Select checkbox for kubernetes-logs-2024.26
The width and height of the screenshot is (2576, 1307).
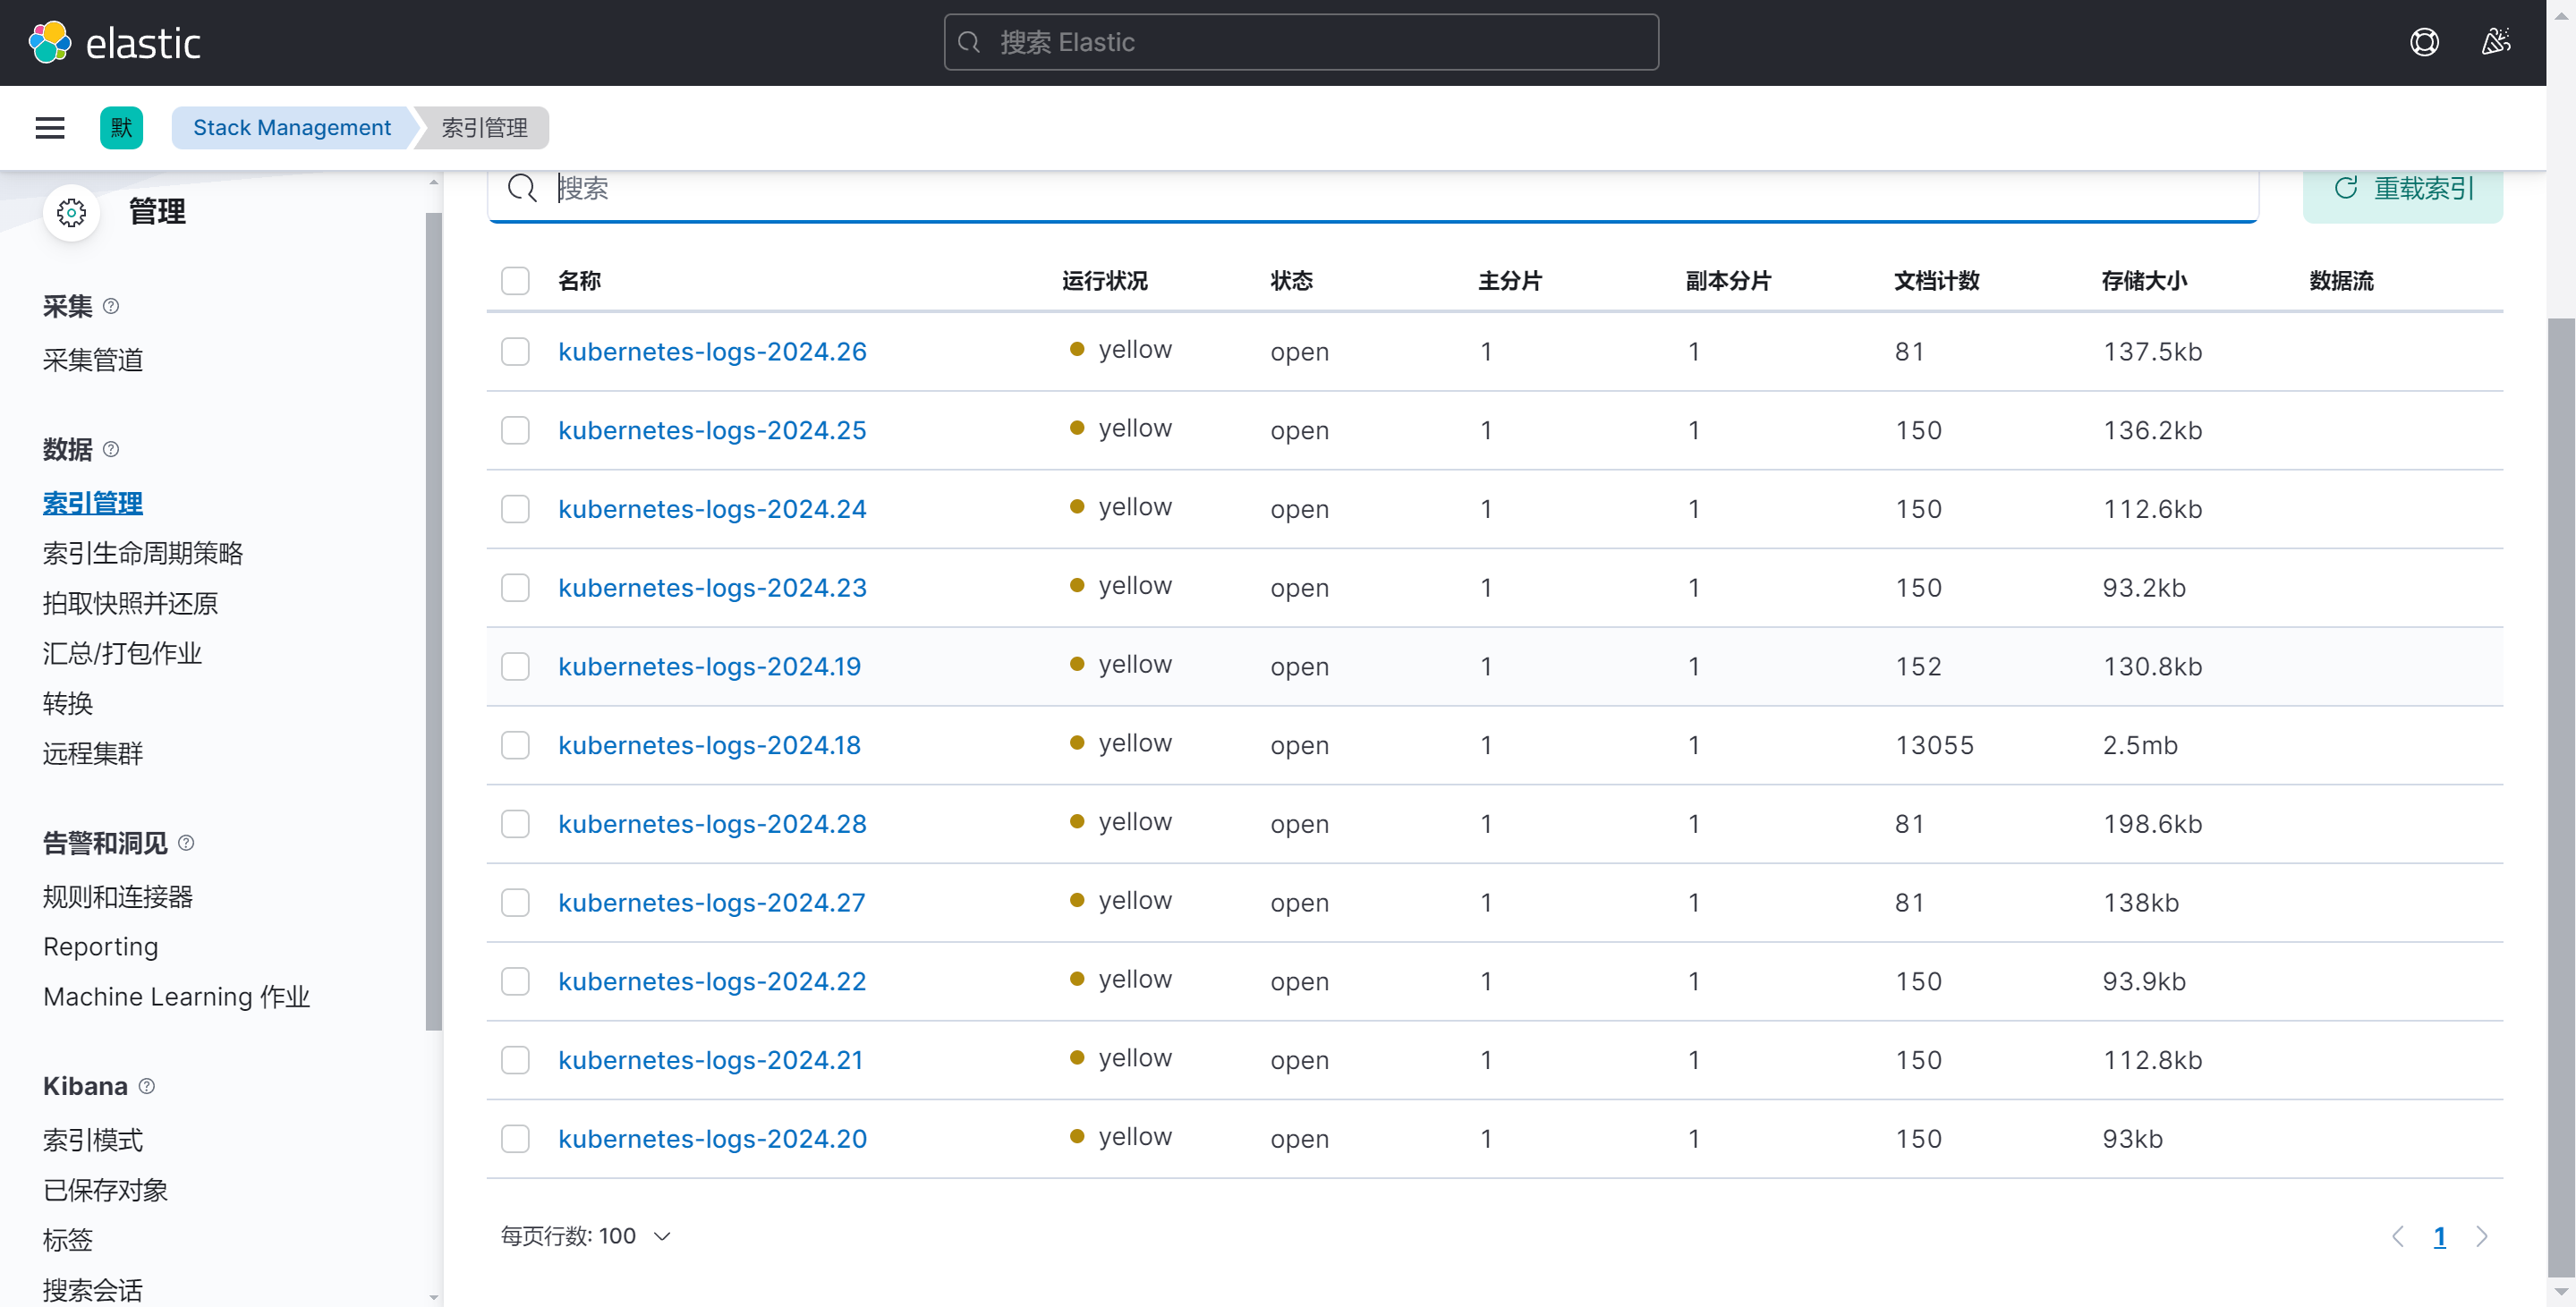[515, 352]
